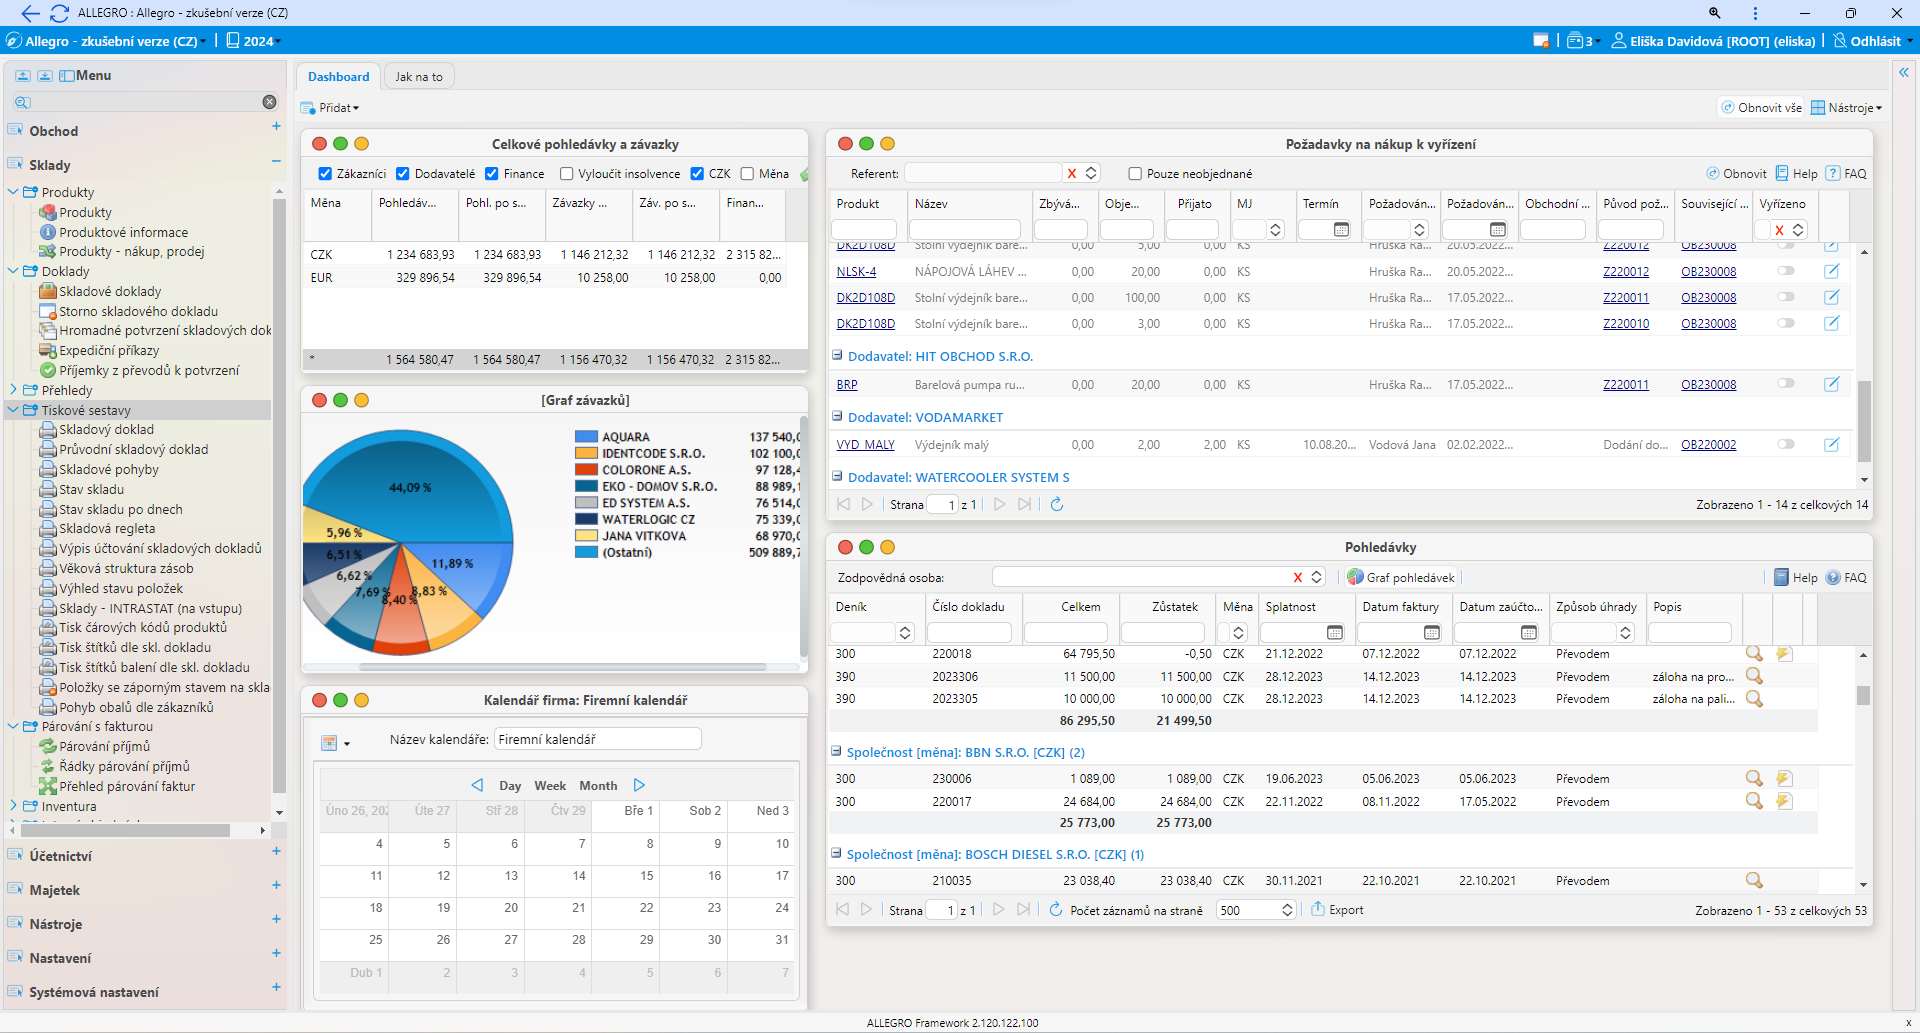Screen dimensions: 1920x1033
Task: Open the OB220002 related document link
Action: [1708, 445]
